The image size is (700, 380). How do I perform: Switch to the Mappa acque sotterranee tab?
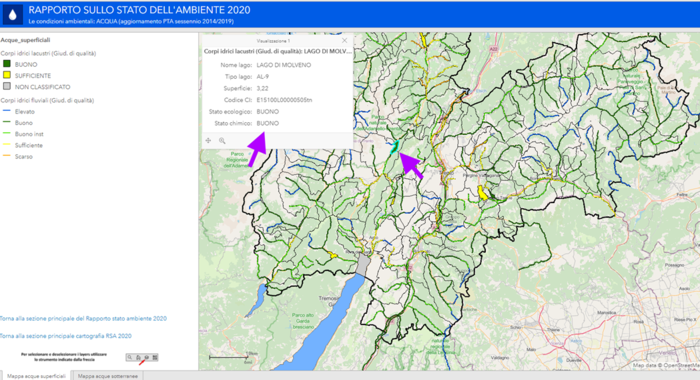[108, 376]
